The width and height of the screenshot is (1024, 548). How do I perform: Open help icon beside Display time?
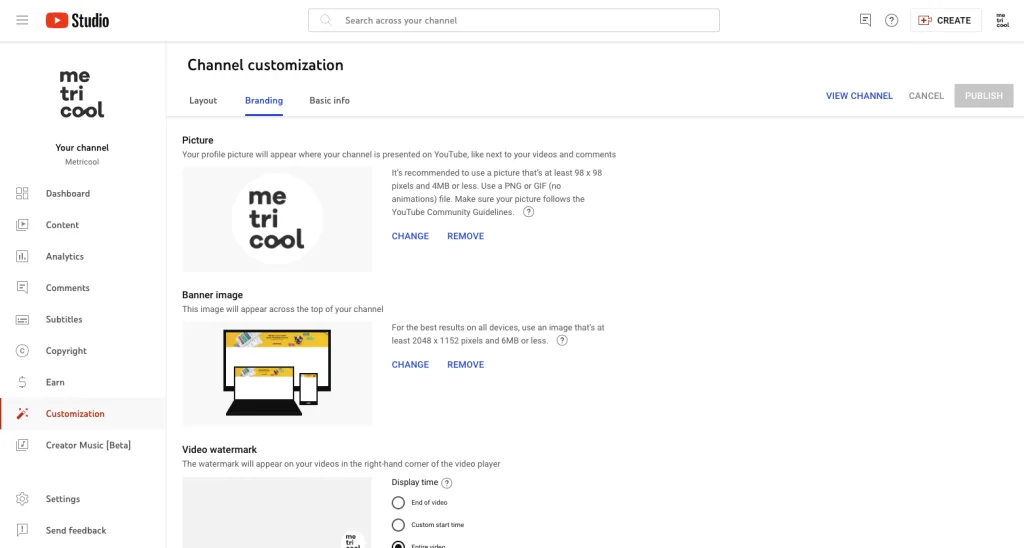click(447, 483)
